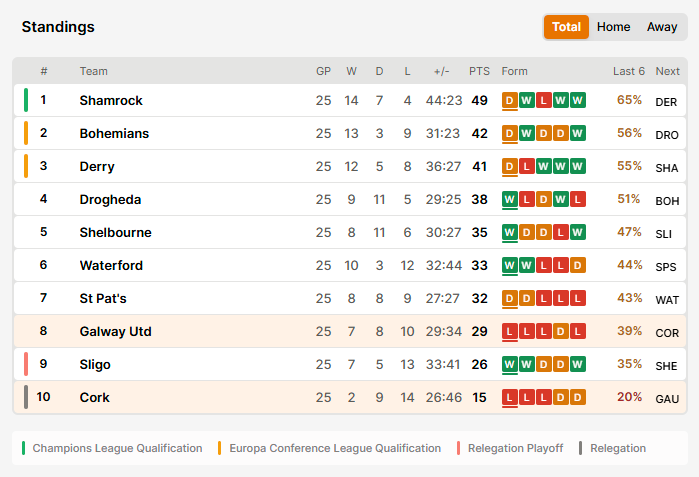Image resolution: width=699 pixels, height=477 pixels.
Task: Select the Waterford table row
Action: coord(350,265)
